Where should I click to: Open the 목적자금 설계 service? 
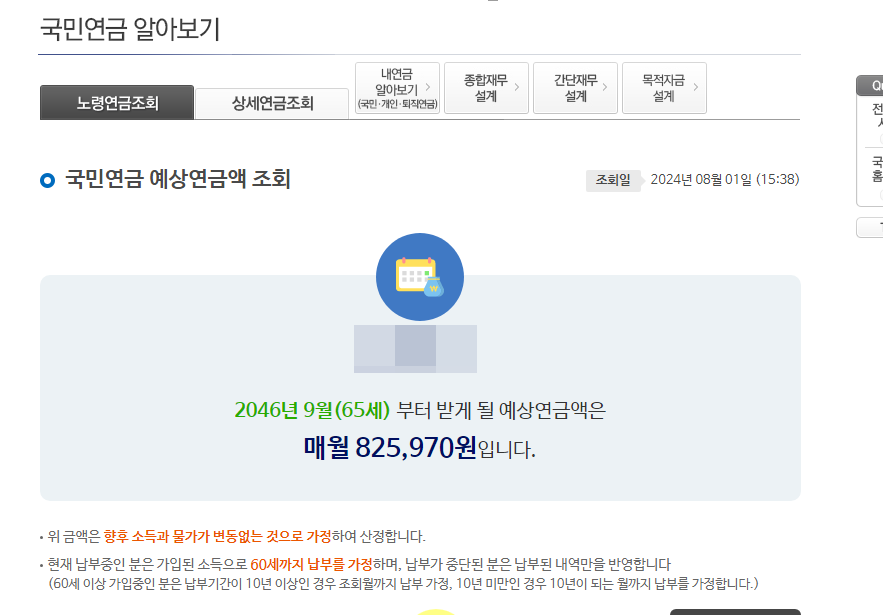664,88
